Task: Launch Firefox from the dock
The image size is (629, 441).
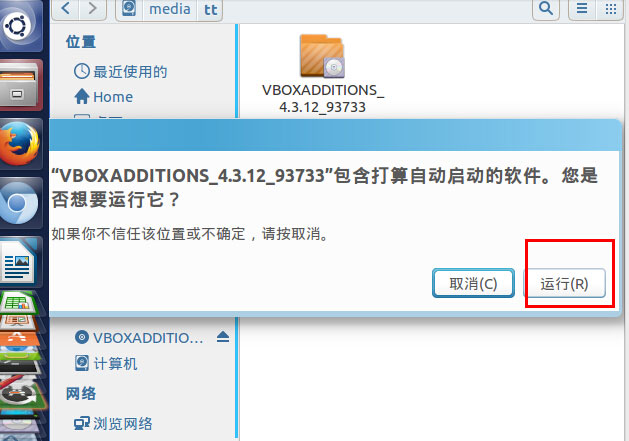Action: point(20,144)
